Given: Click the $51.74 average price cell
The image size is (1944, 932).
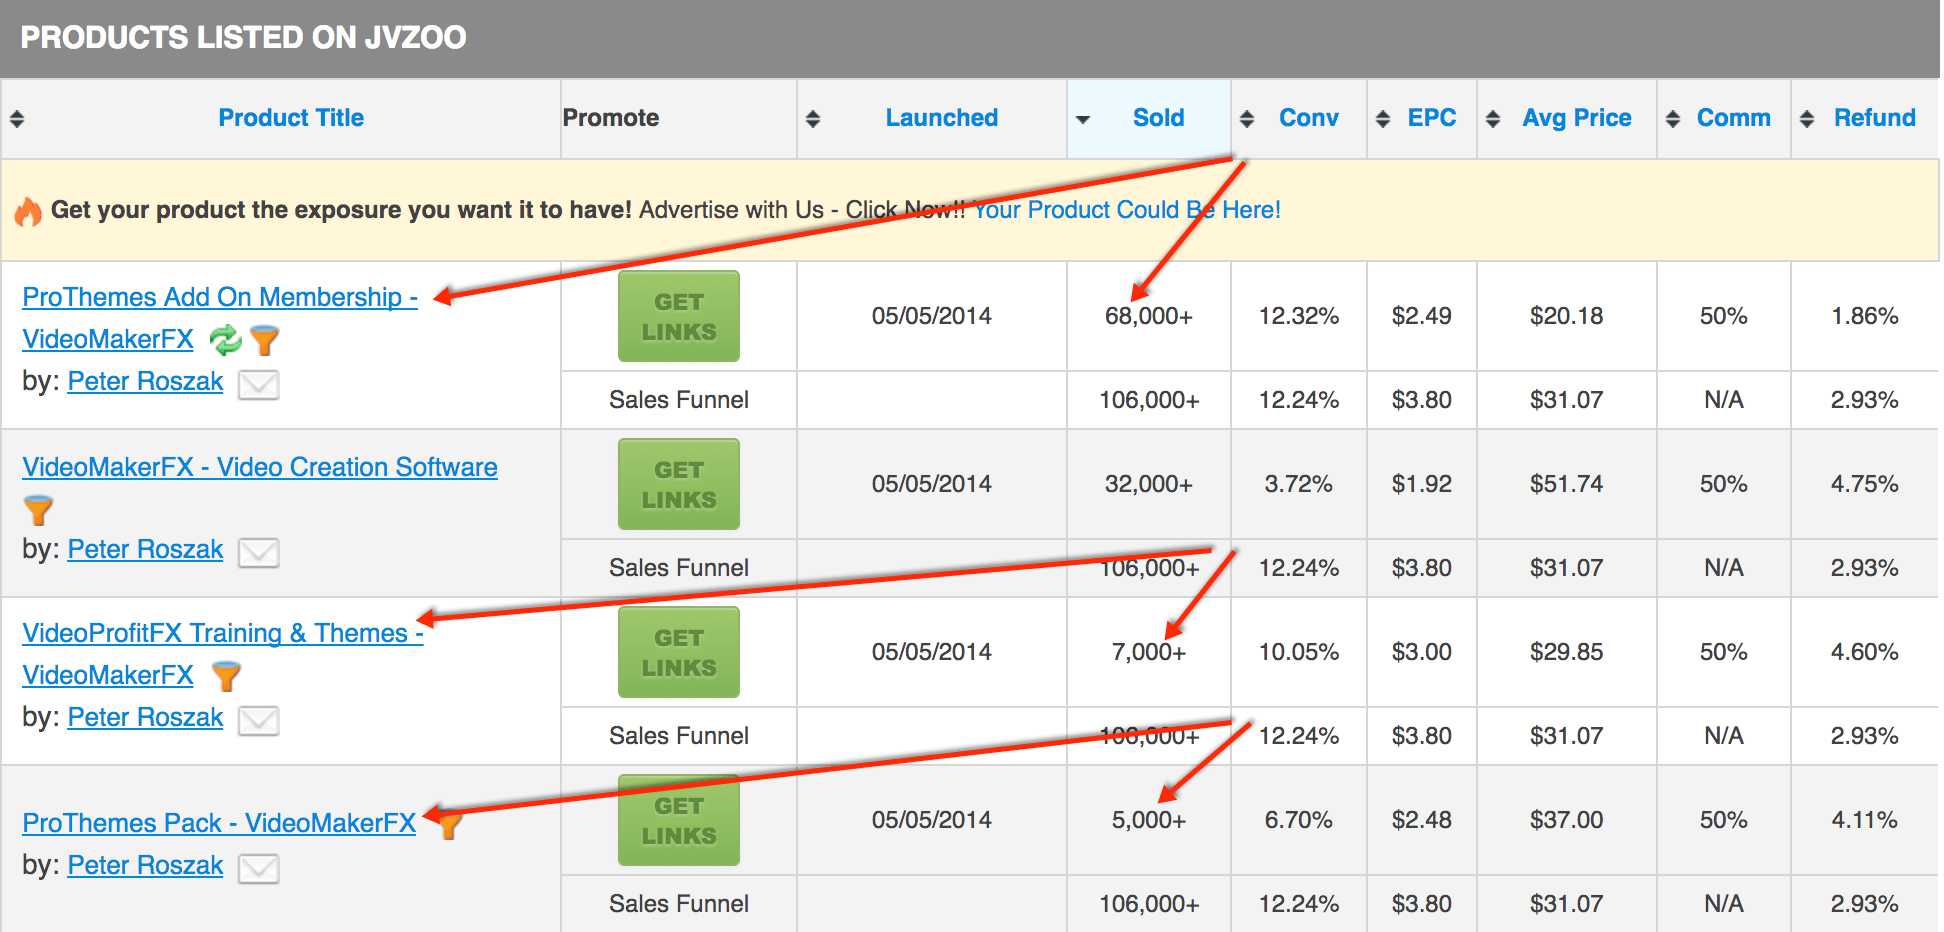Looking at the screenshot, I should click(x=1567, y=484).
